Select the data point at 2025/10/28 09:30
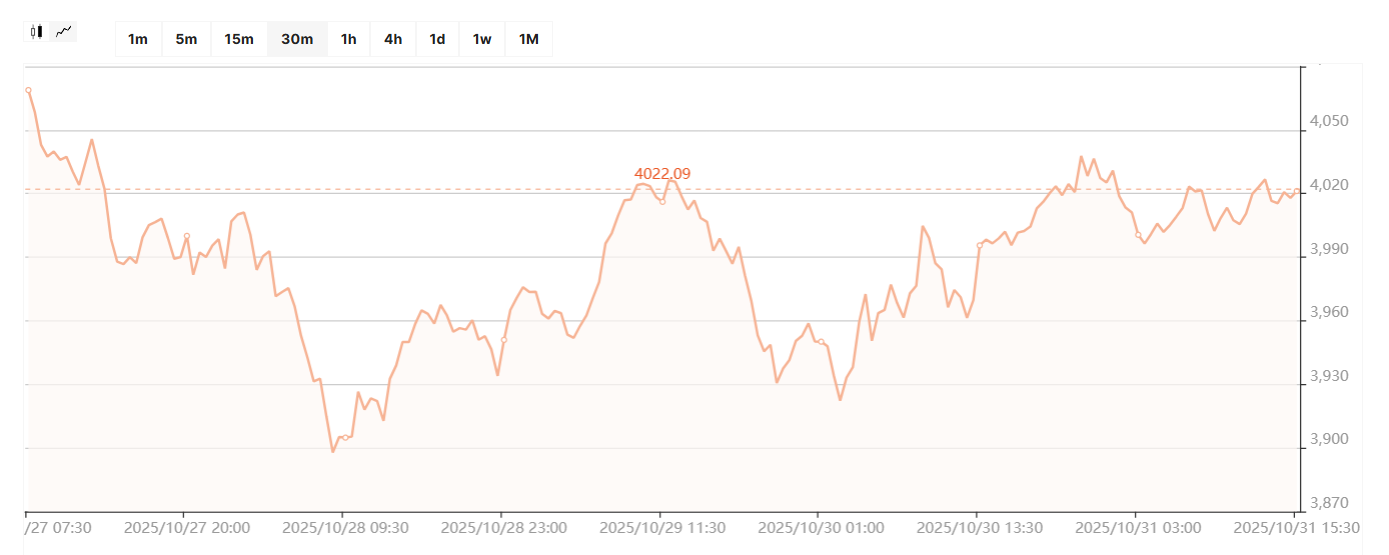This screenshot has height=555, width=1389. click(345, 437)
